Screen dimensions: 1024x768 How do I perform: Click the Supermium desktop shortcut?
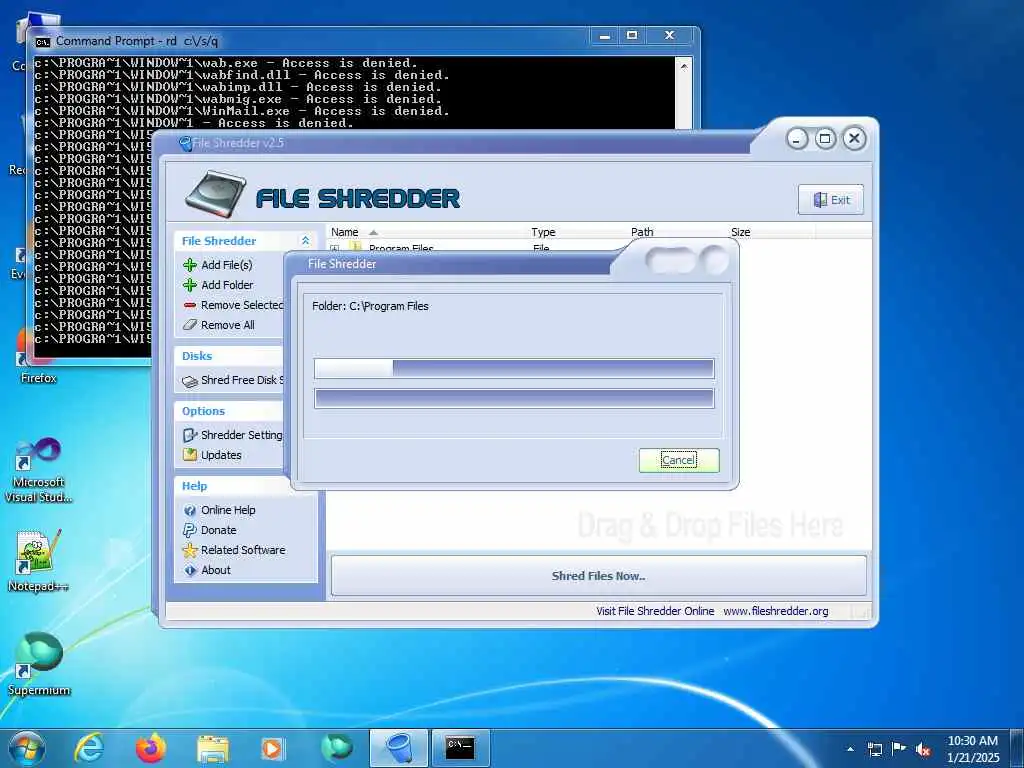38,664
